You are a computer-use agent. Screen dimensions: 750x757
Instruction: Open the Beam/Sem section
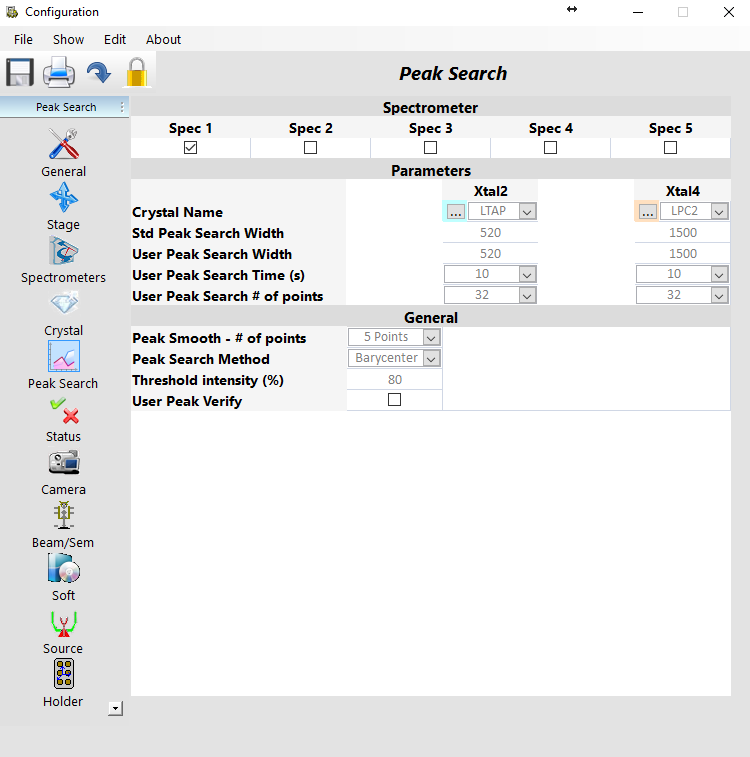pos(63,516)
